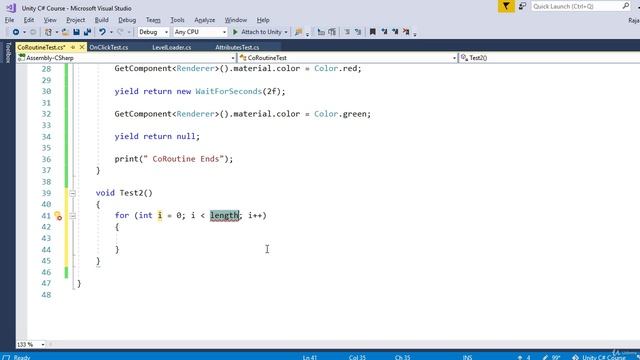Click the search magnifier in Quick Launch
Screen dimensions: 640x360
point(625,6)
